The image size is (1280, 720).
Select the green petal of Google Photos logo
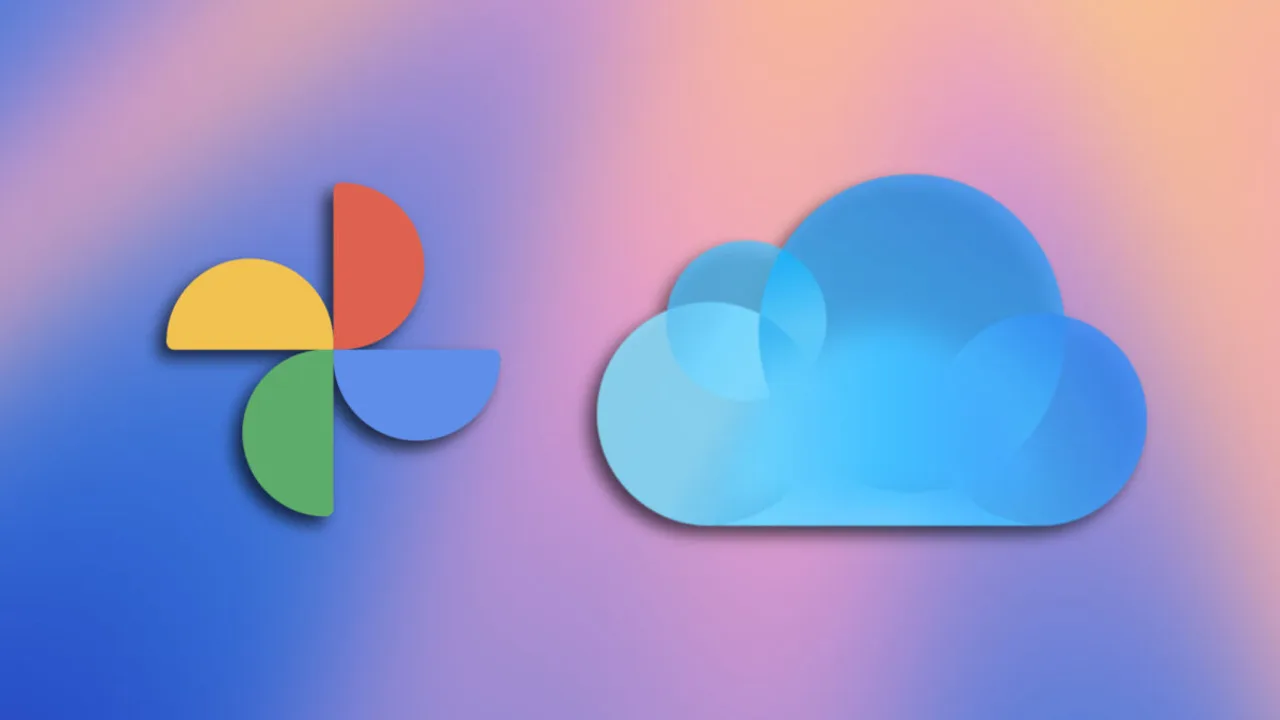click(288, 433)
